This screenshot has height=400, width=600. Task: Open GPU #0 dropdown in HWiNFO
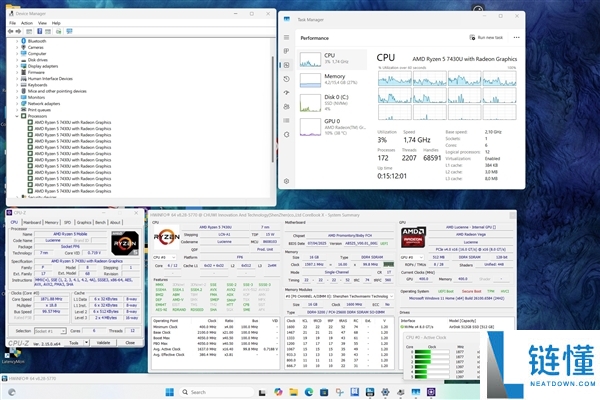coord(412,257)
